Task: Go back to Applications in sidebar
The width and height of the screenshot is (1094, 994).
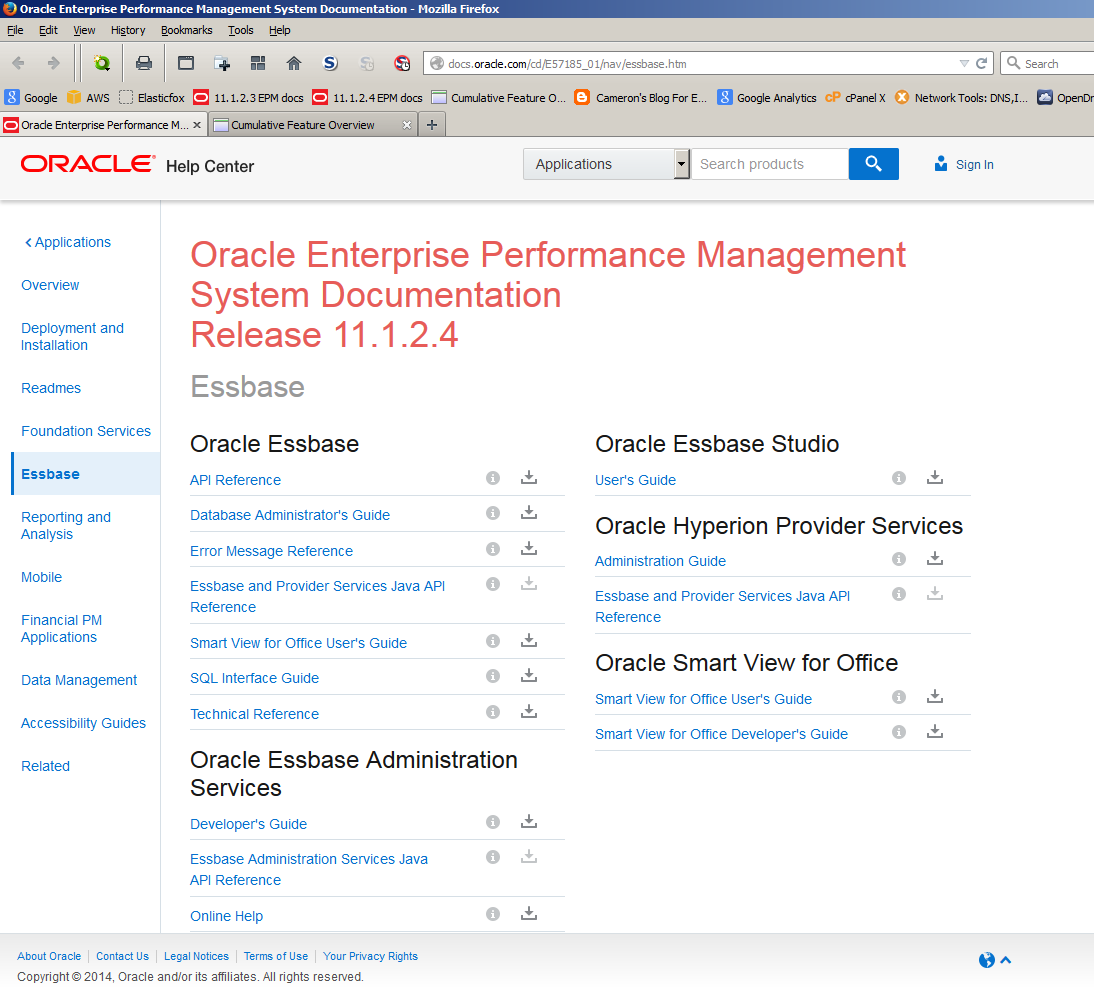Action: pos(68,242)
